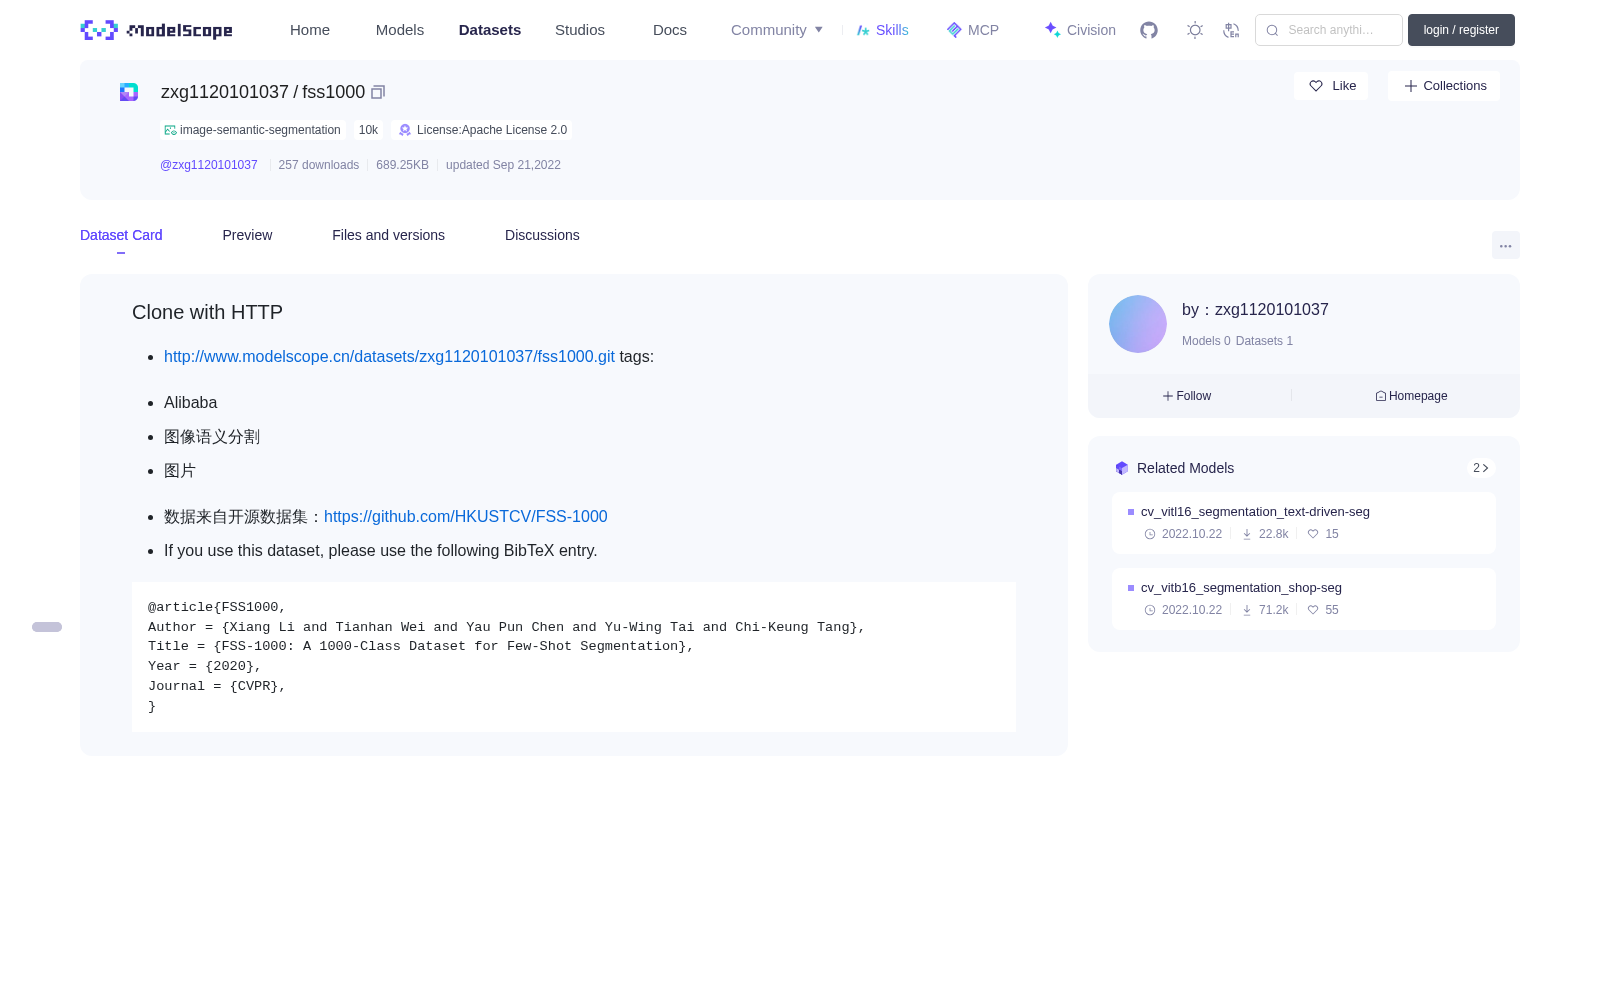Open the Models section

pyautogui.click(x=400, y=30)
